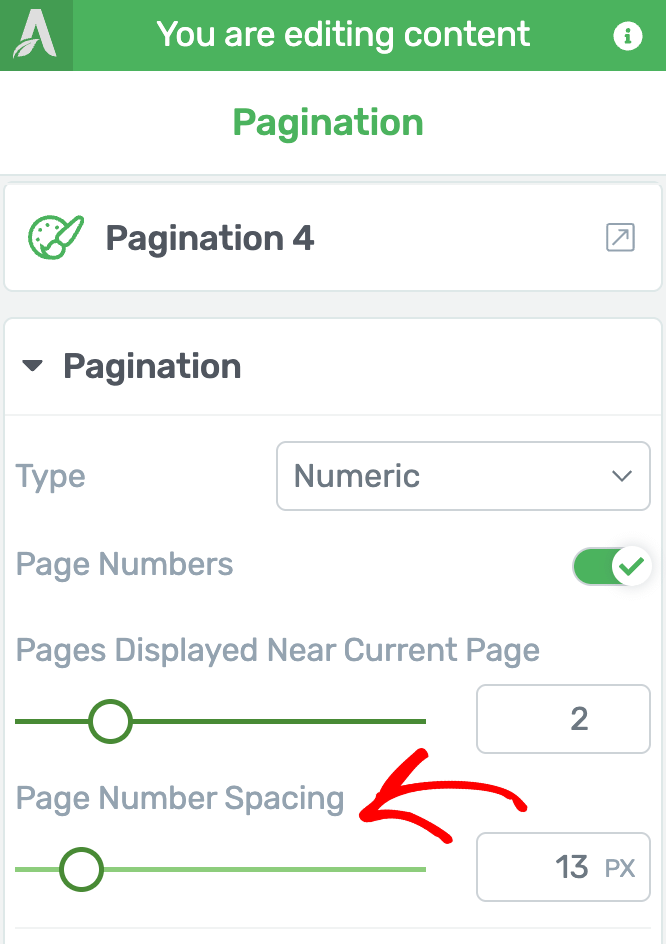Toggle the Page Numbers switch off
This screenshot has height=944, width=666.
click(611, 566)
